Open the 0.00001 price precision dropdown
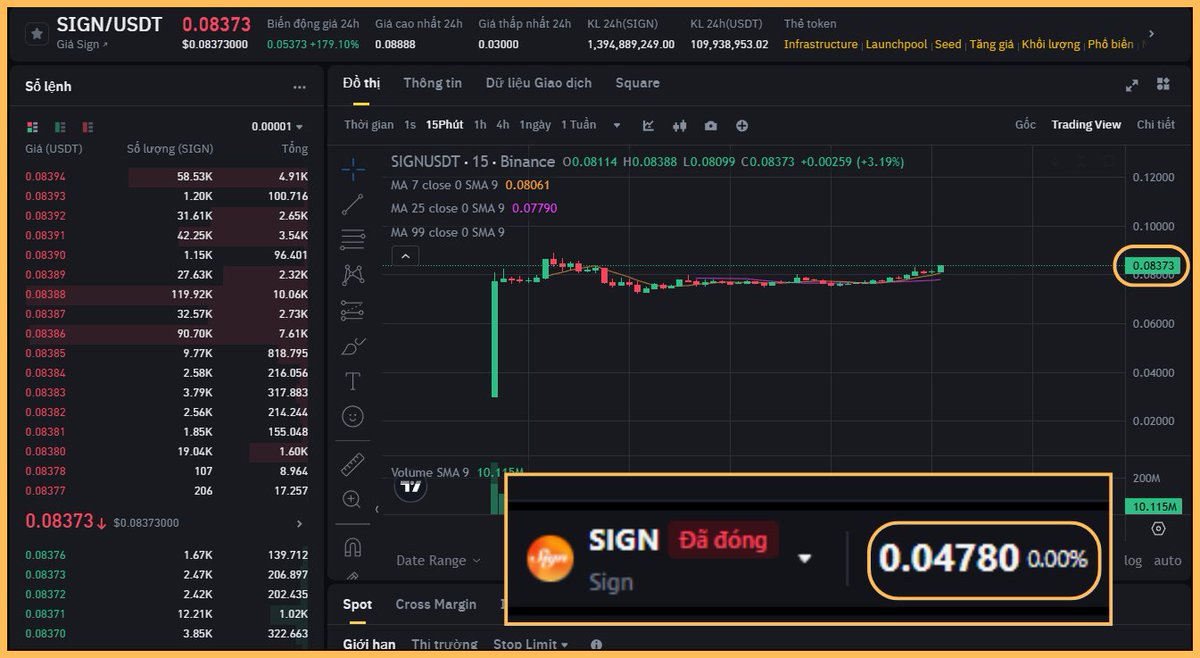 pyautogui.click(x=277, y=127)
